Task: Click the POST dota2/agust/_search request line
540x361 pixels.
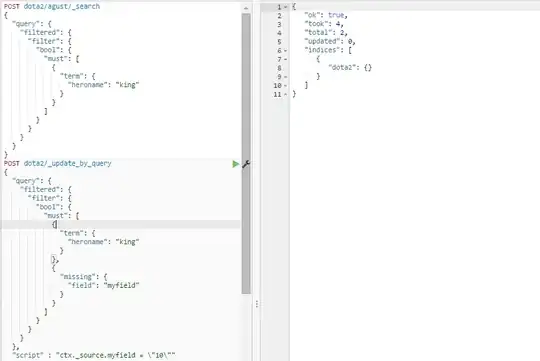Action: click(52, 6)
